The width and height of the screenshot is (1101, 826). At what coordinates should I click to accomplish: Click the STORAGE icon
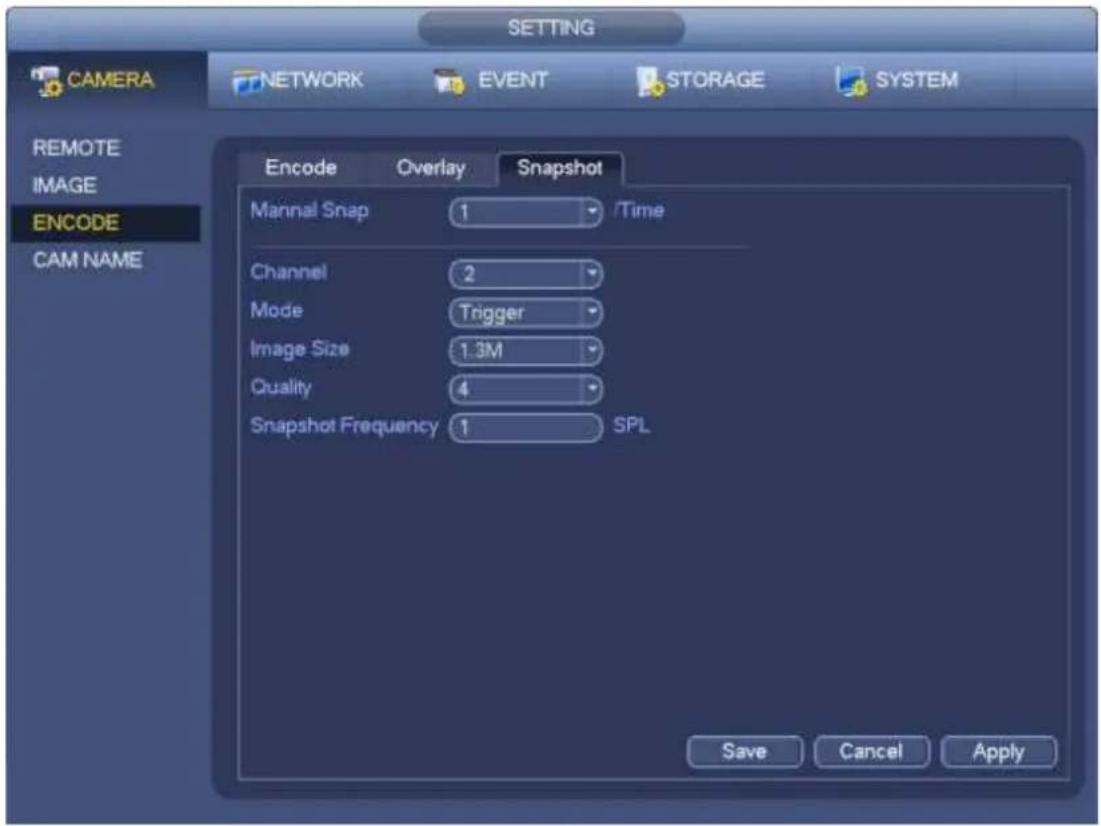[x=650, y=81]
